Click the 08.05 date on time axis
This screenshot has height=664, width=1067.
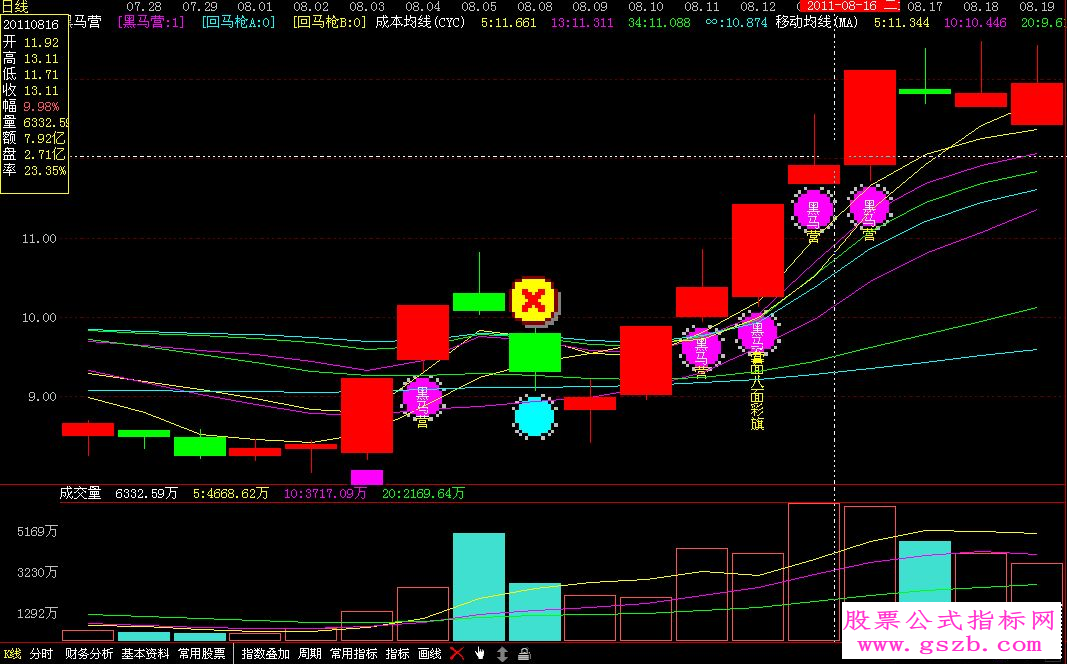coord(479,7)
